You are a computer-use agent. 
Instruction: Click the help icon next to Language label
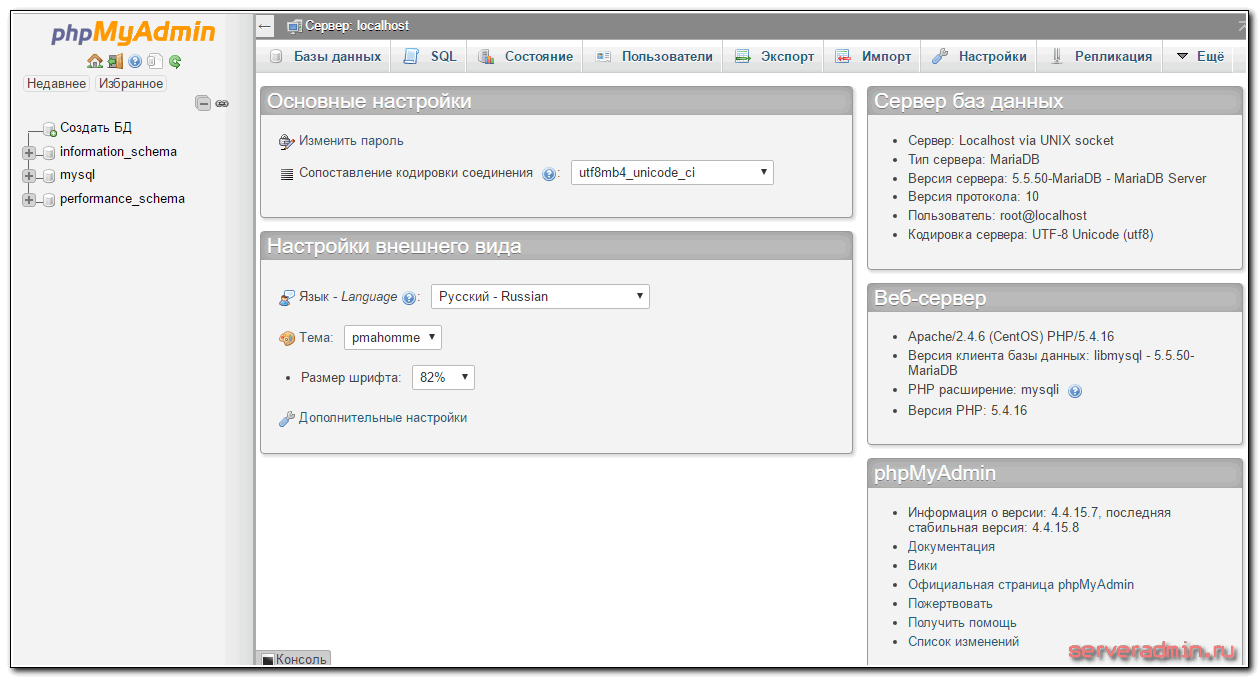[x=408, y=298]
